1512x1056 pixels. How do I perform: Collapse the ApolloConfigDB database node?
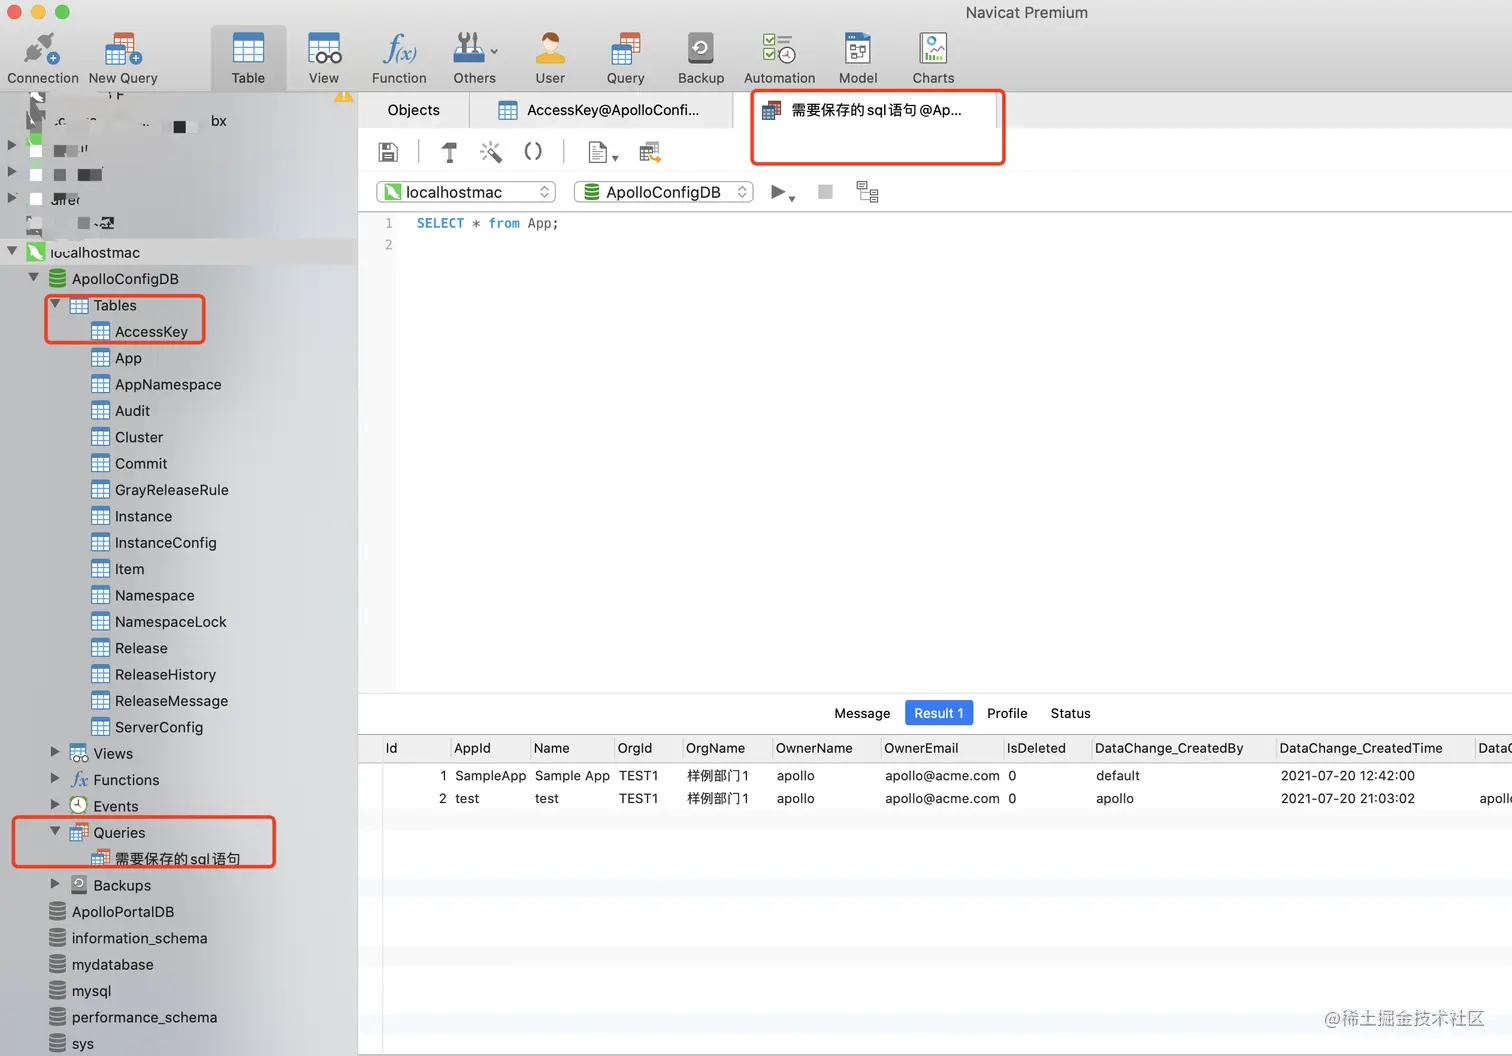click(34, 277)
